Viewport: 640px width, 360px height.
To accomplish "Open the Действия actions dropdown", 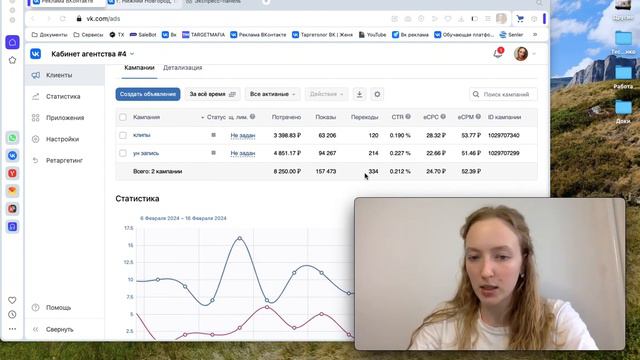I will 326,94.
